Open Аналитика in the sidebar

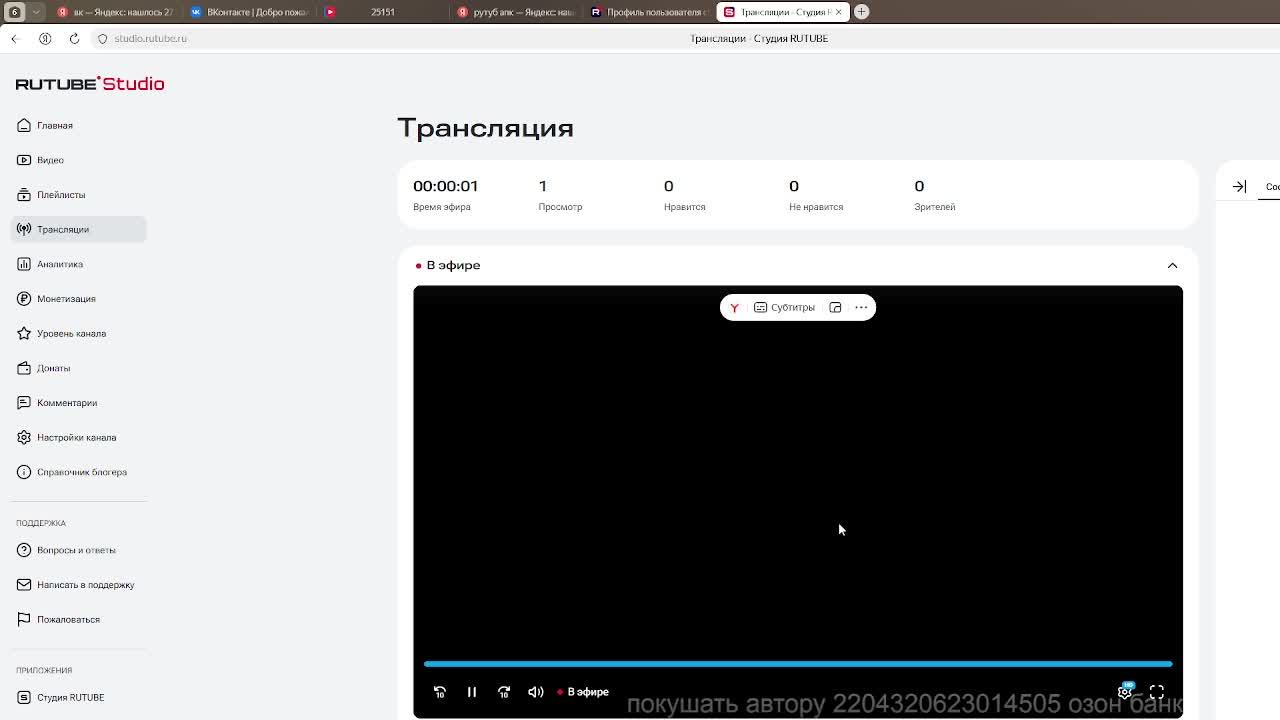59,264
